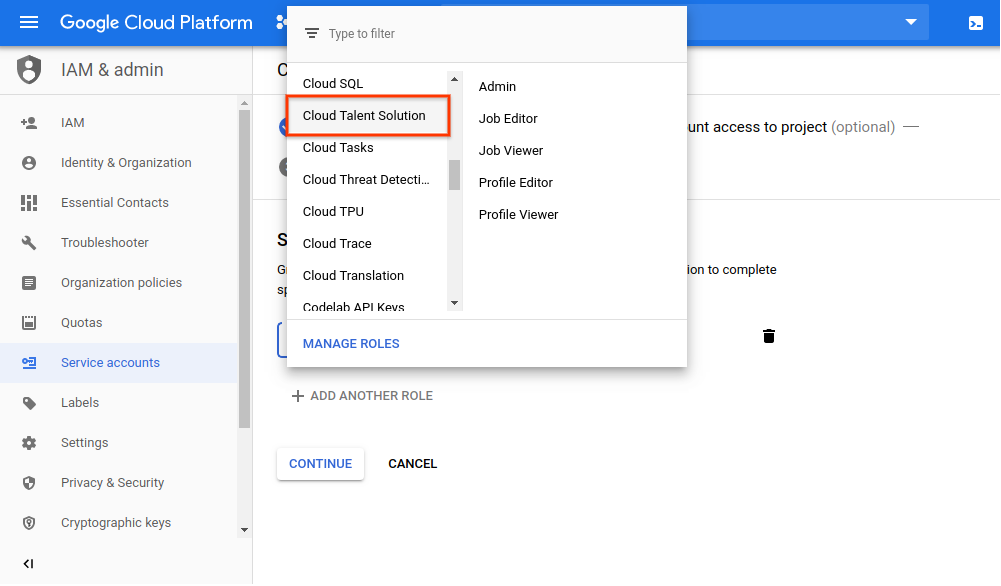Click the Troubleshooter wrench icon
The height and width of the screenshot is (586, 1001).
click(29, 243)
